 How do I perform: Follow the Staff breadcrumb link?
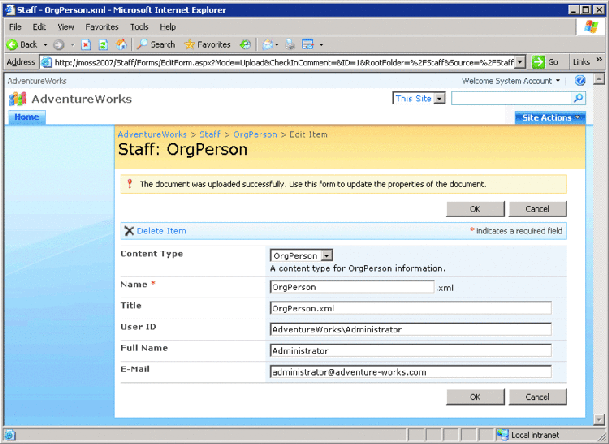[210, 134]
